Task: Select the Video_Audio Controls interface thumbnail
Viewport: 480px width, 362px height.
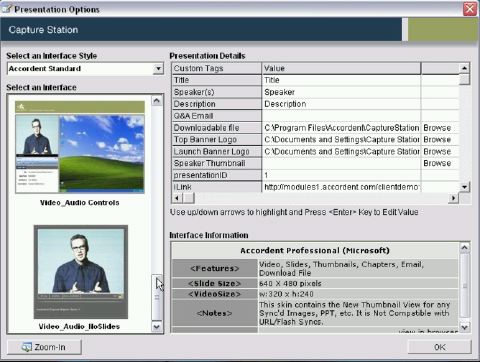Action: [80, 147]
